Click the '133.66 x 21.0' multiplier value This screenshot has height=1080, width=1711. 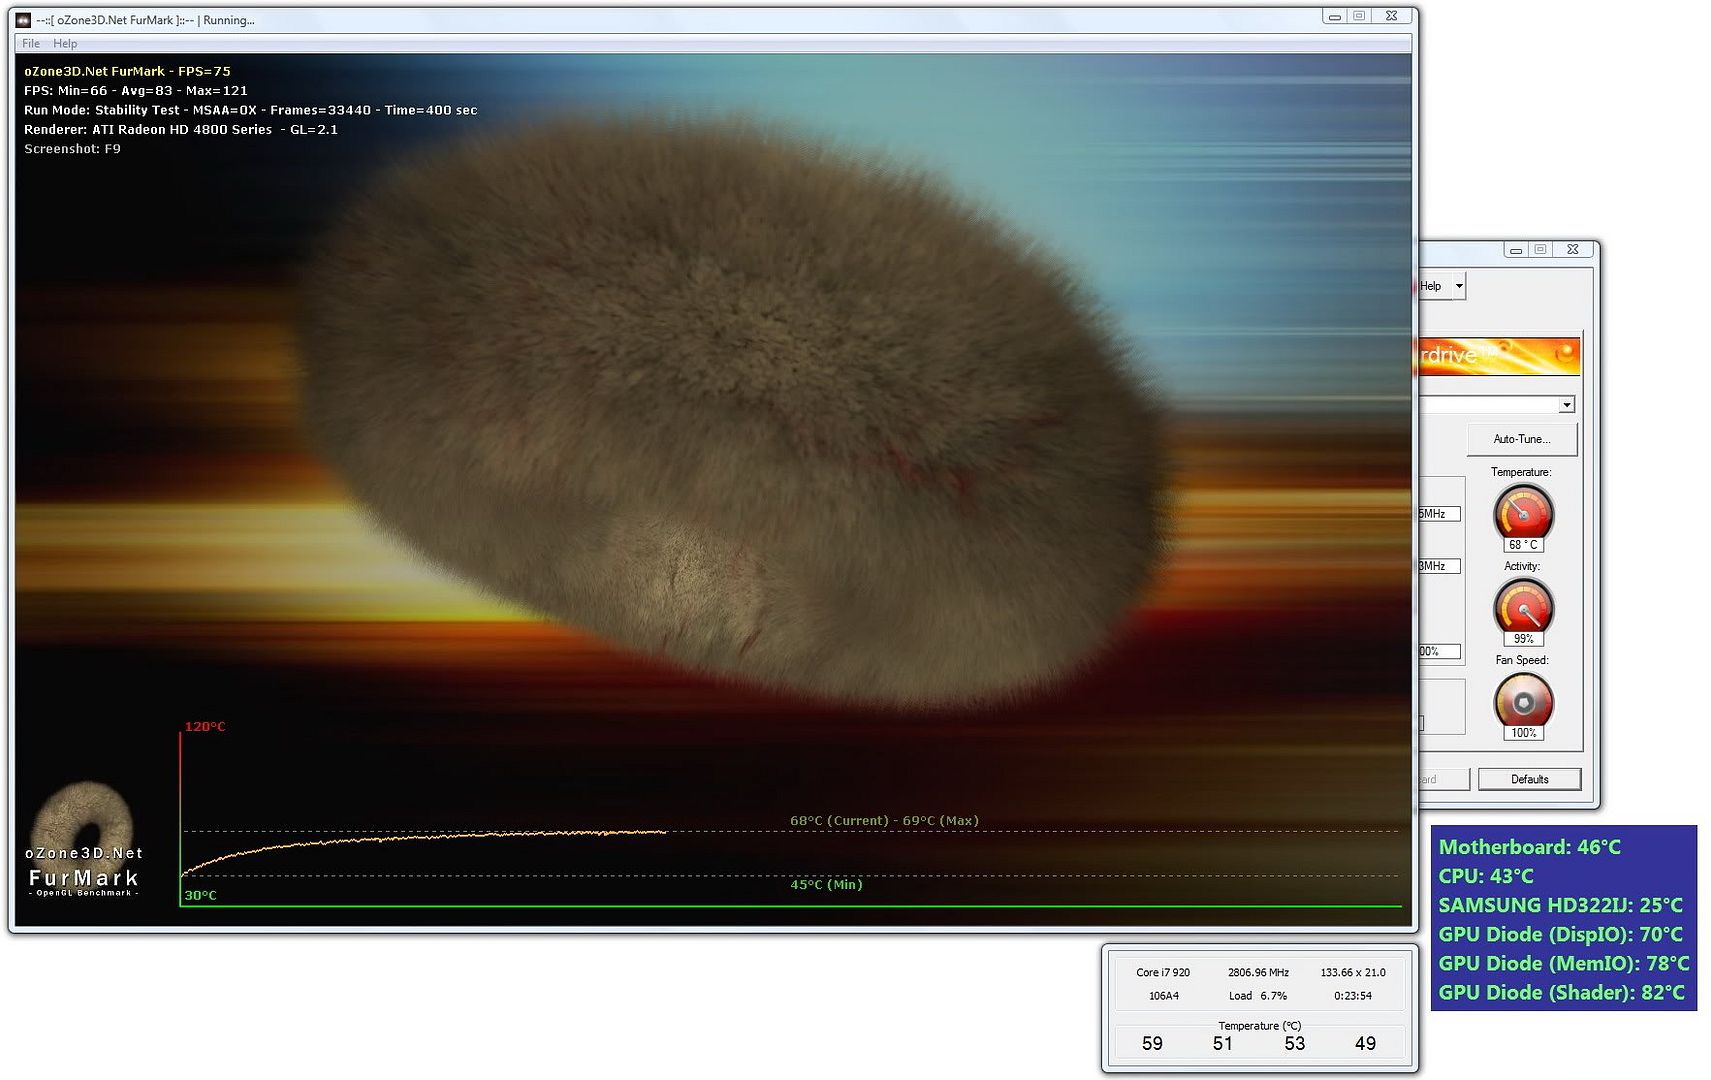pyautogui.click(x=1353, y=972)
